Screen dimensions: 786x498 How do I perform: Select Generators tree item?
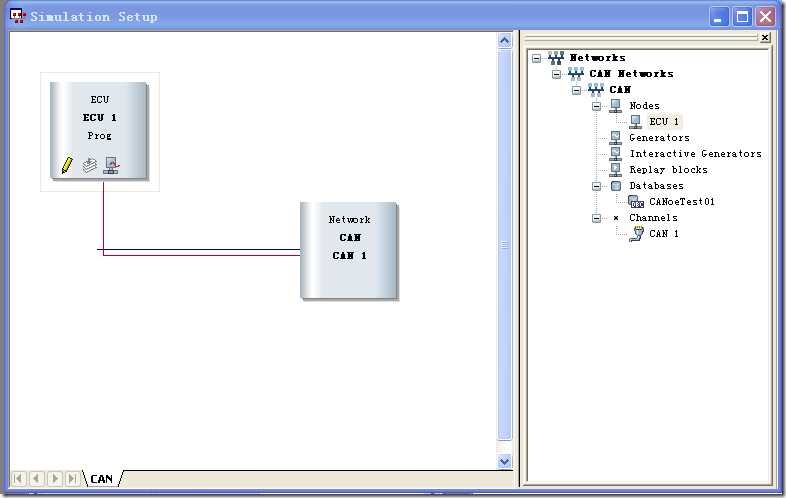[x=659, y=138]
